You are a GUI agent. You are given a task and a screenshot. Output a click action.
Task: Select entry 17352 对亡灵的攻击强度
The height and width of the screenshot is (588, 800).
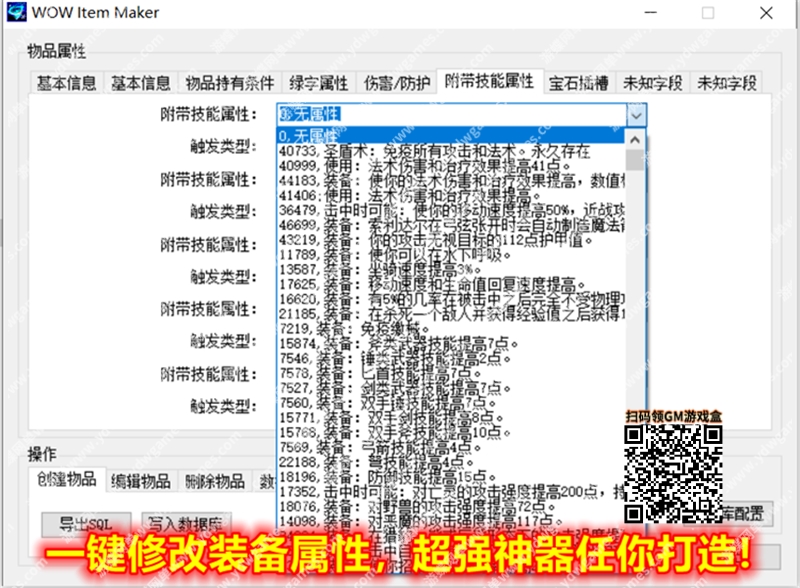451,492
